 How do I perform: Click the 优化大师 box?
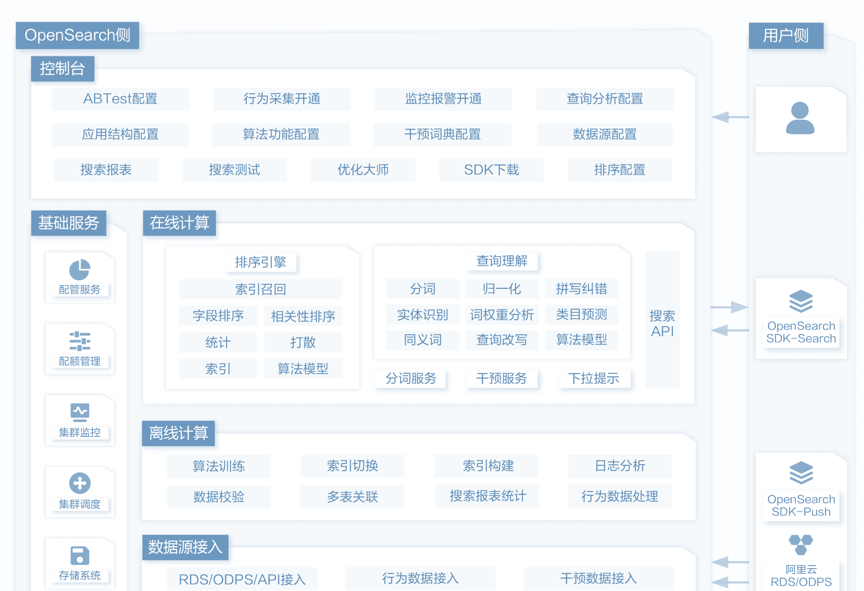click(363, 170)
